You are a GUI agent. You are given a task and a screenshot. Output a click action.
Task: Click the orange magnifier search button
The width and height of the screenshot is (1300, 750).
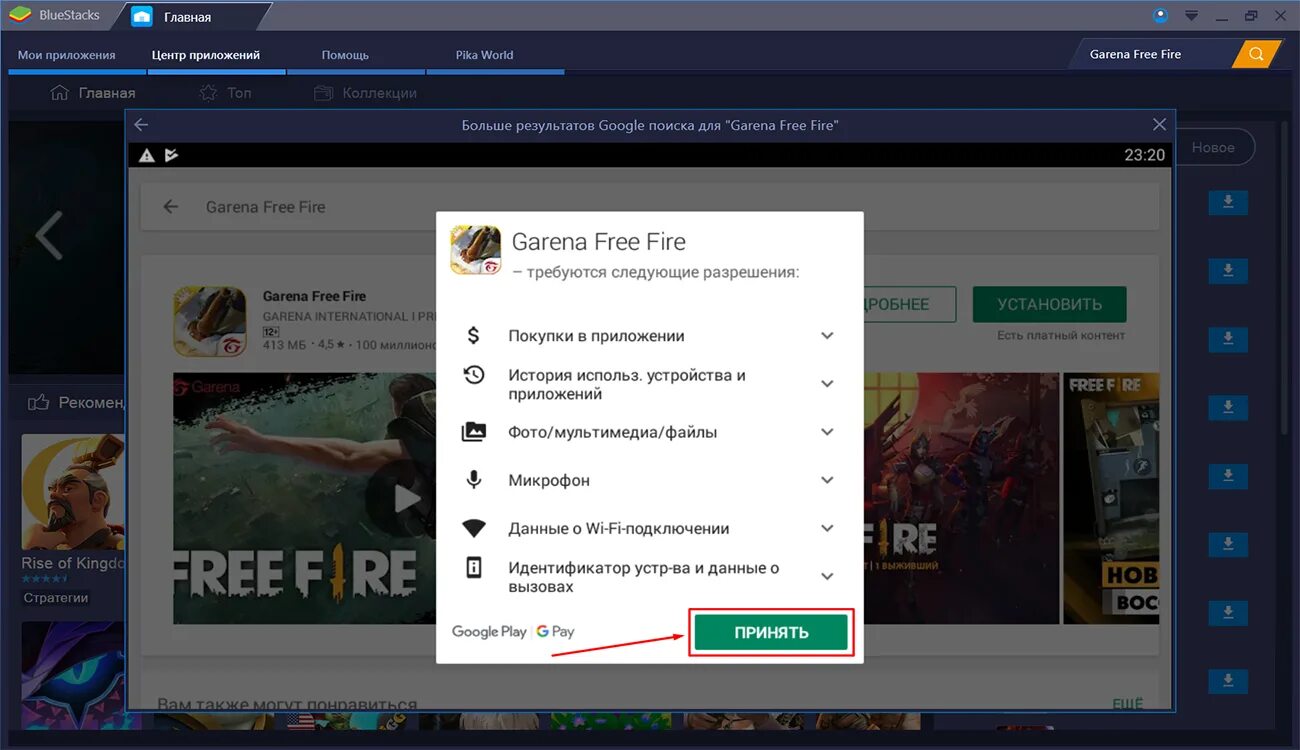point(1256,54)
